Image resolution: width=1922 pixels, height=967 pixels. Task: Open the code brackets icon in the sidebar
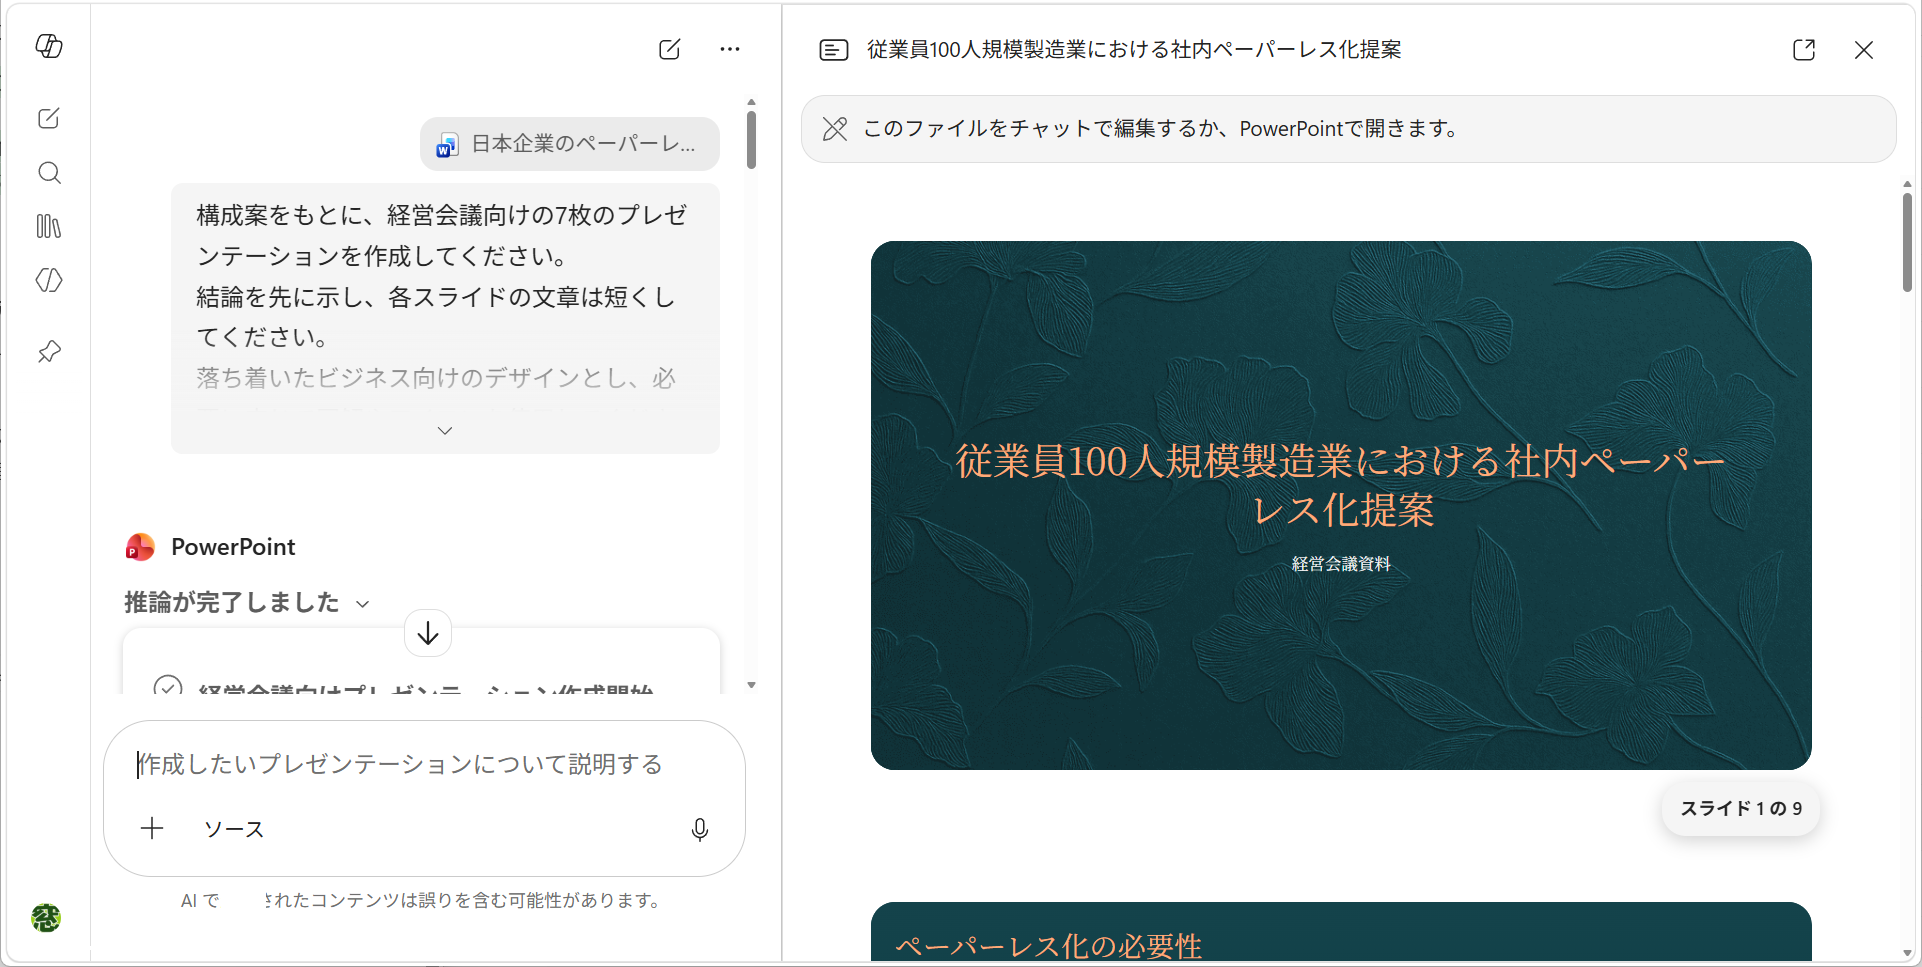pyautogui.click(x=49, y=280)
